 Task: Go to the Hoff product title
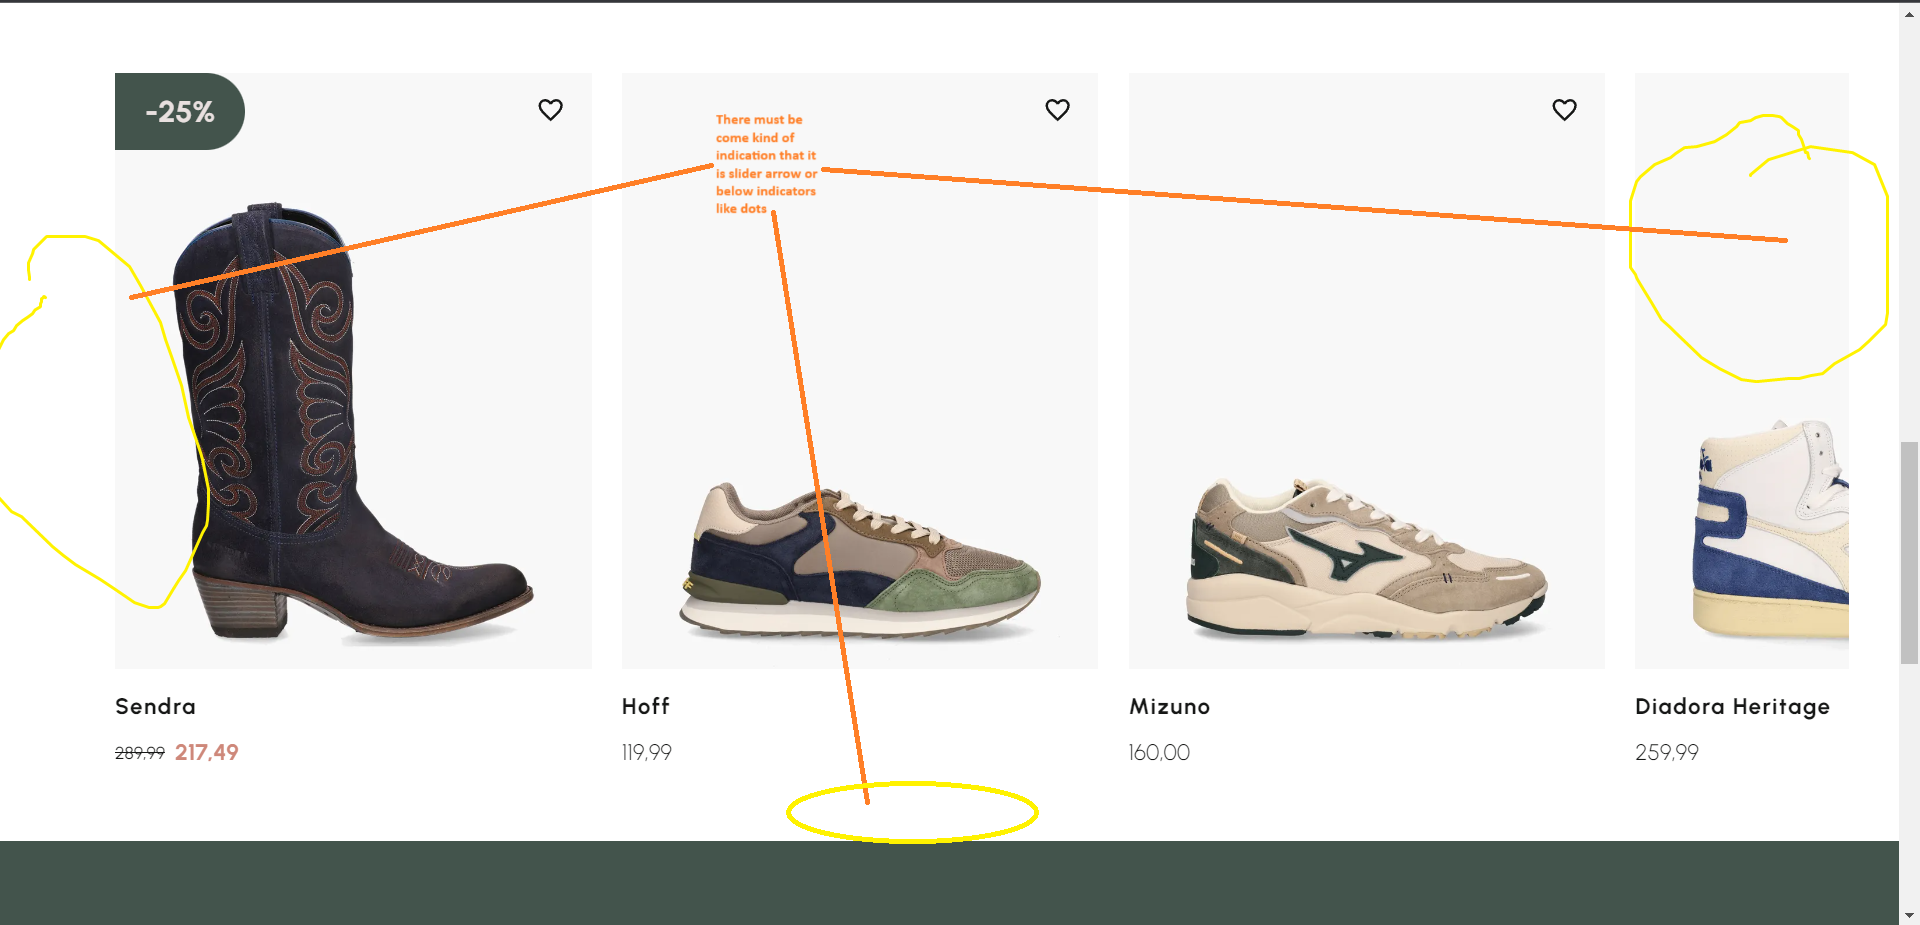646,707
